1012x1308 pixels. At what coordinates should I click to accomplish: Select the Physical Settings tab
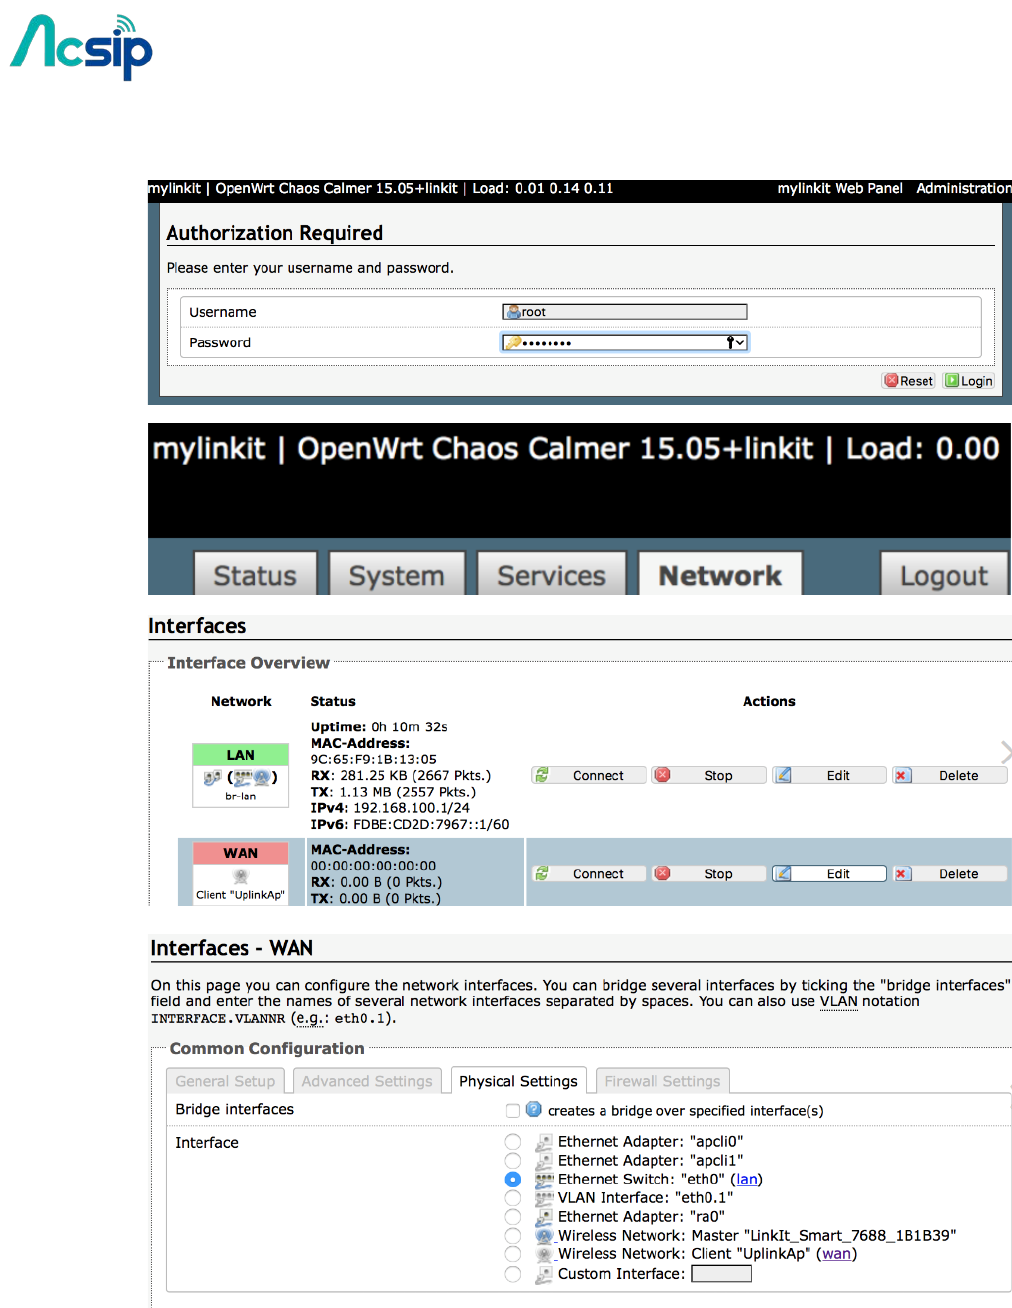click(518, 1081)
